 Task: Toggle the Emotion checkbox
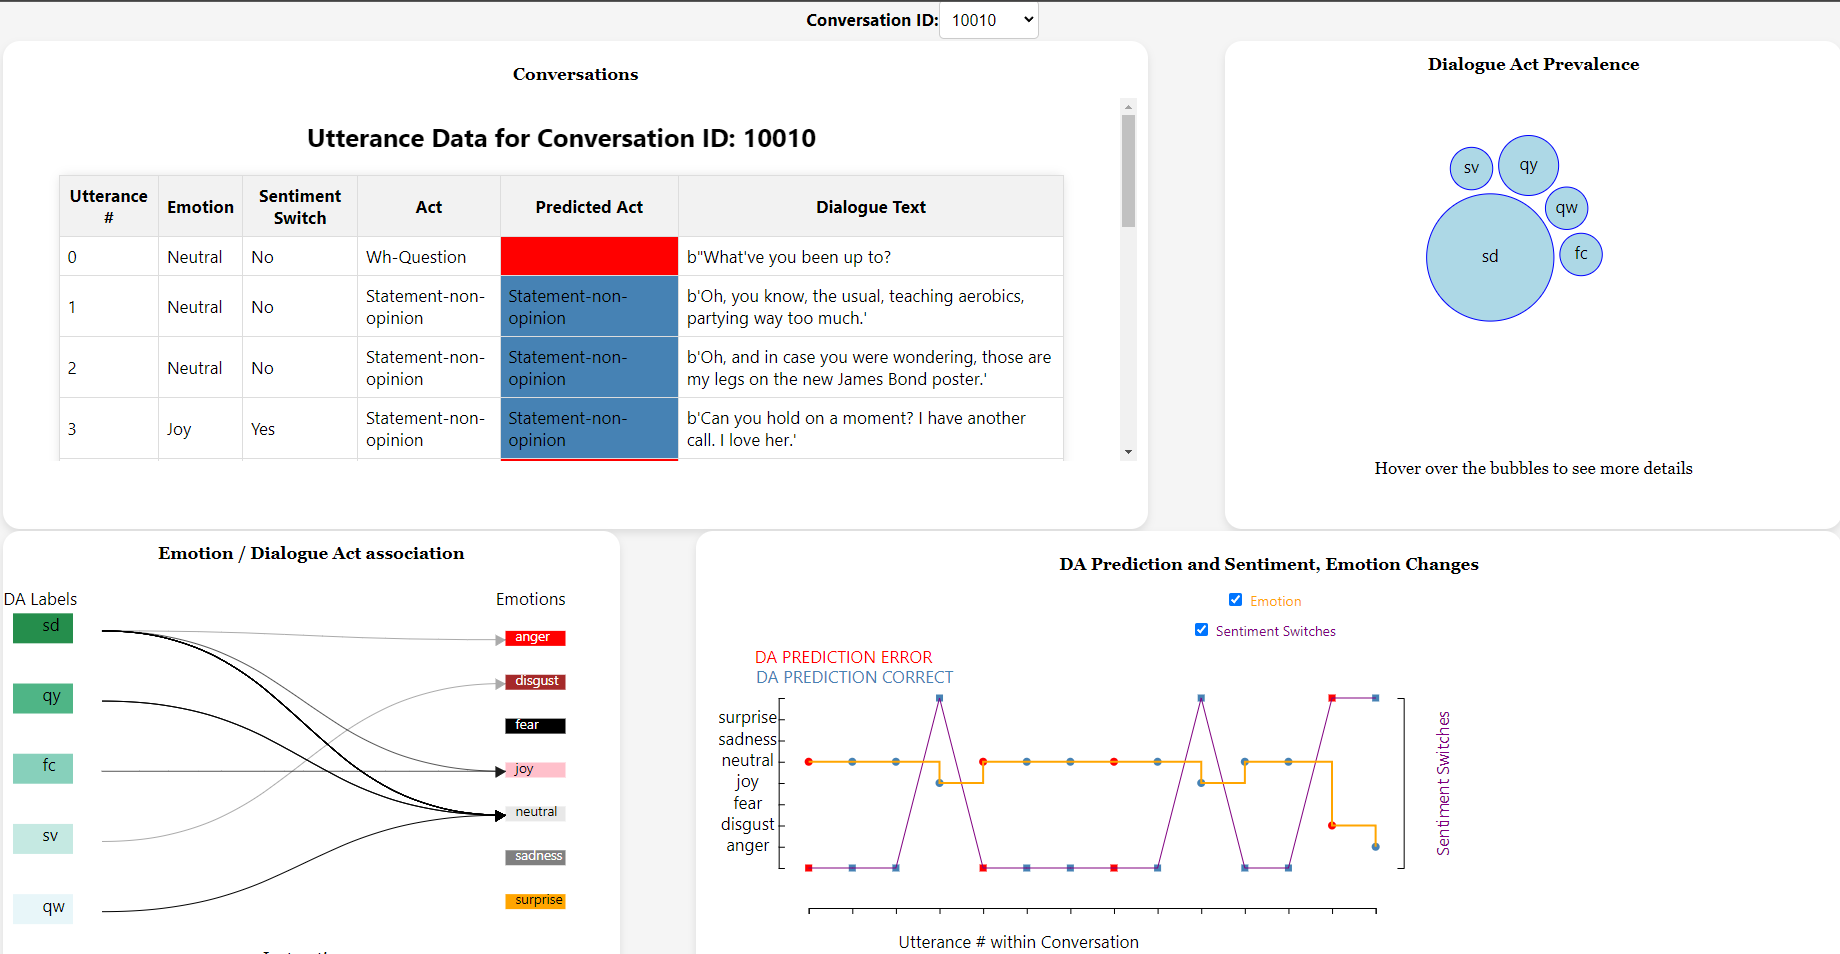(x=1235, y=600)
